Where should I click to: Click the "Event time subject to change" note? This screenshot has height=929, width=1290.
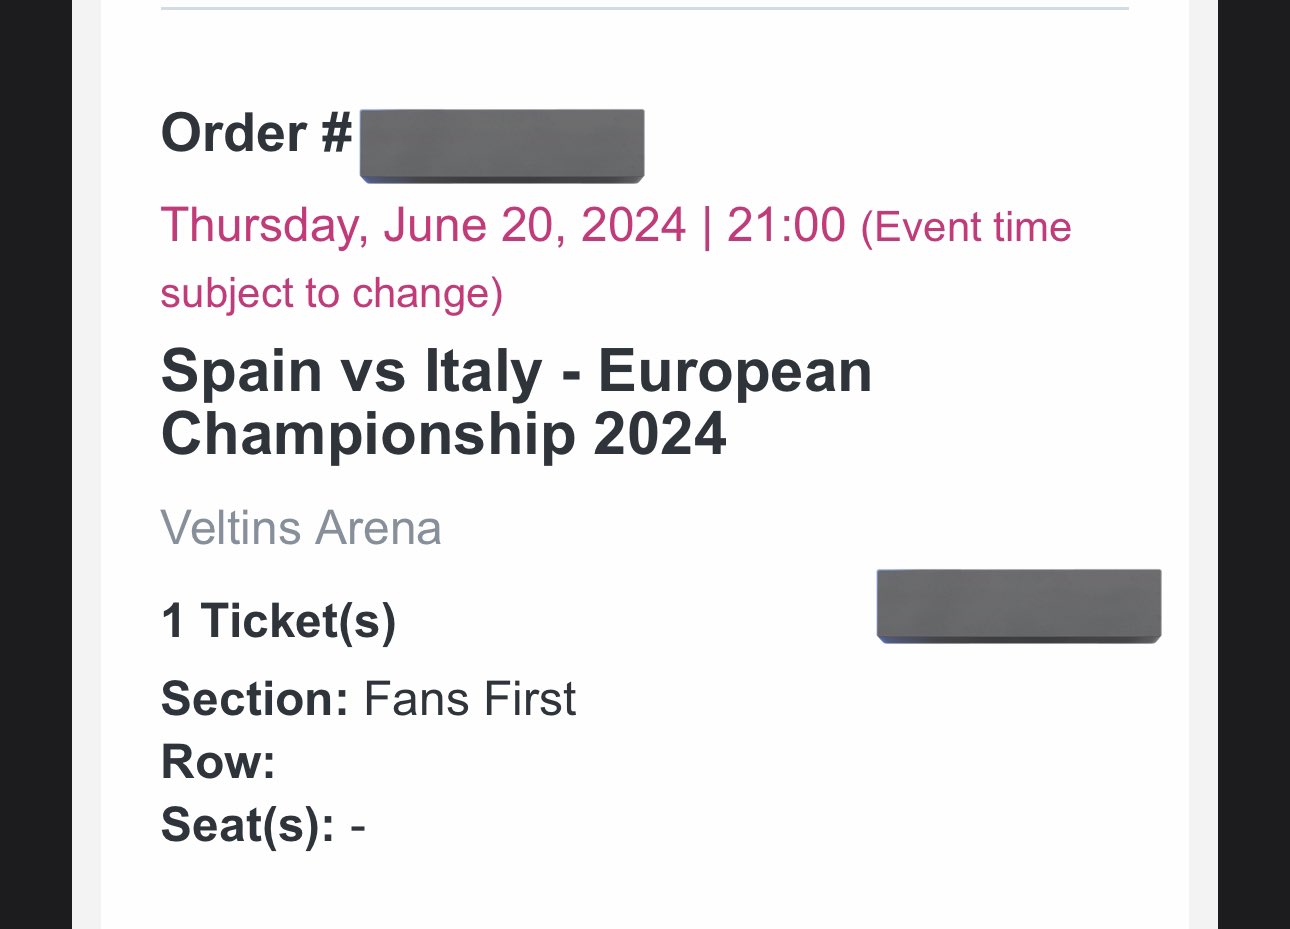click(616, 260)
